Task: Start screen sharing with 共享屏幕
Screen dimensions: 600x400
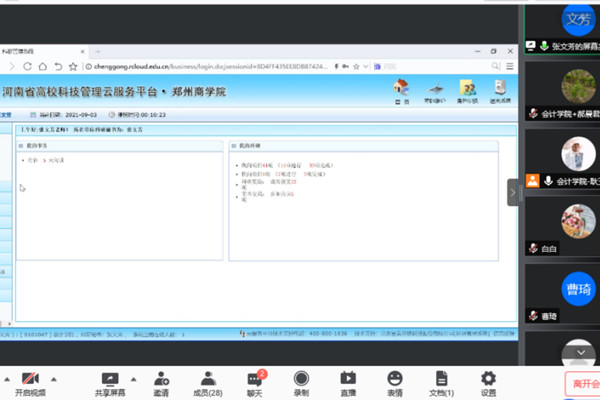Action: 110,384
